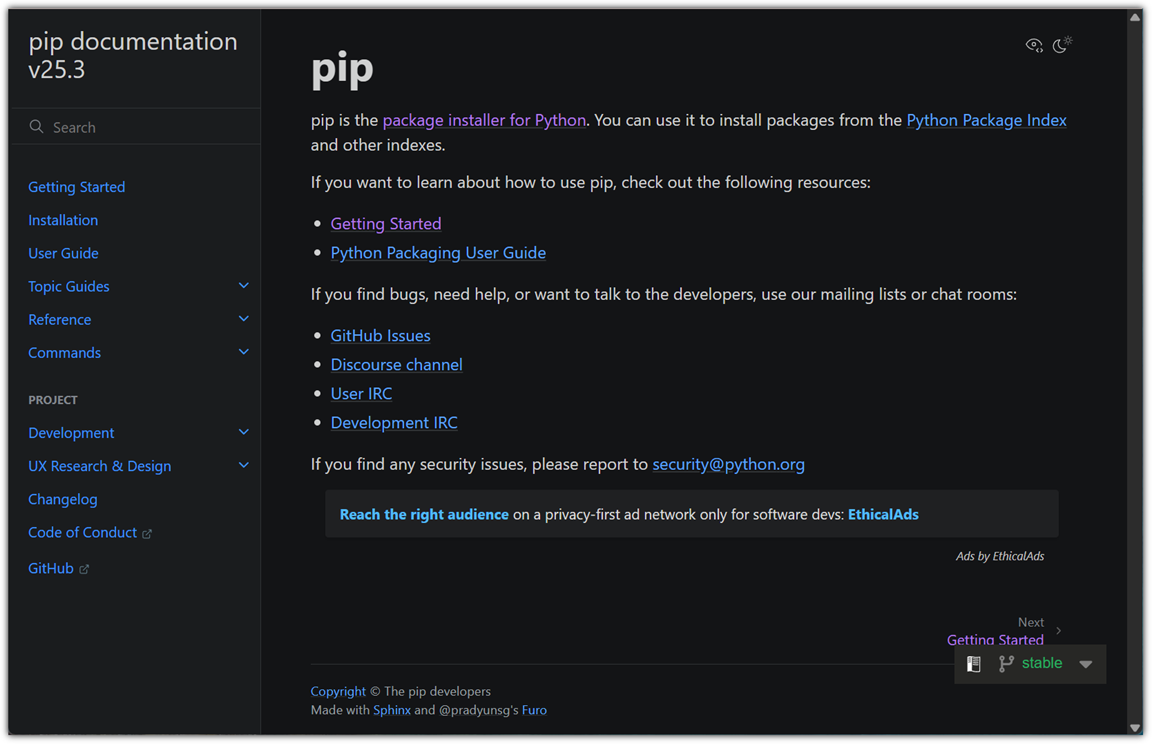Click the external link icon next to GitHub

tap(84, 569)
